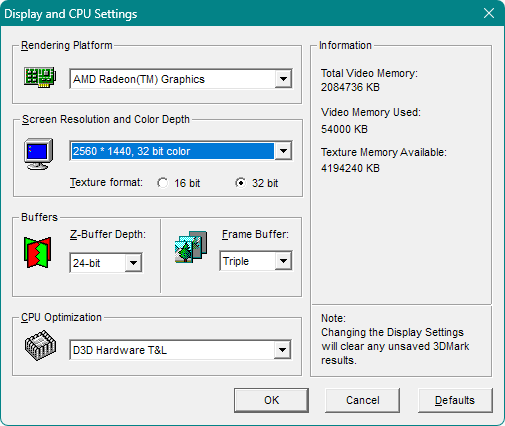Click the Frame Buffer stacked images icon
Viewport: 505px width, 426px height.
tap(191, 247)
